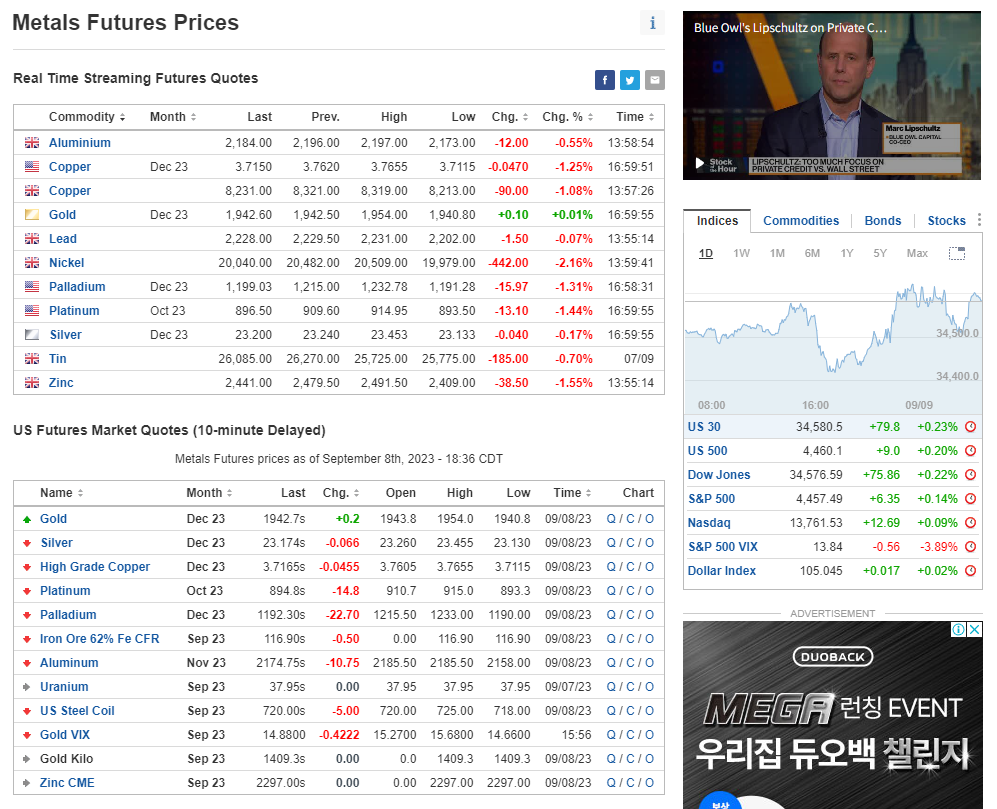Screen dimensions: 997x809
Task: Open the Dow Jones index link
Action: pos(719,475)
